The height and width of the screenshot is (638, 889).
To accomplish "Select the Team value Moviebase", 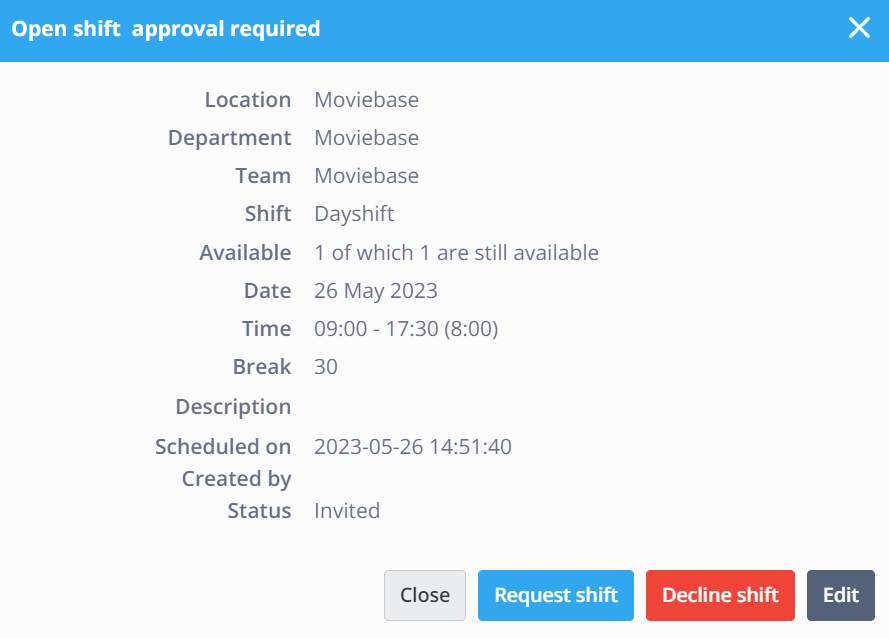I will click(366, 176).
